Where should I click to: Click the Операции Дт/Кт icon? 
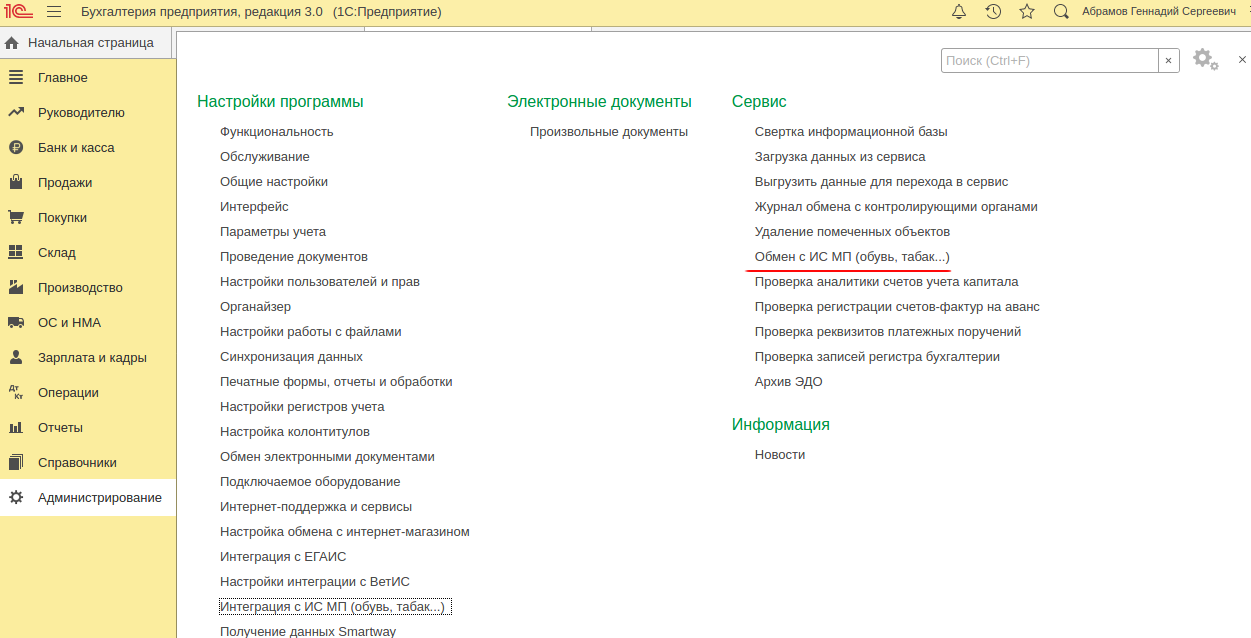[16, 392]
